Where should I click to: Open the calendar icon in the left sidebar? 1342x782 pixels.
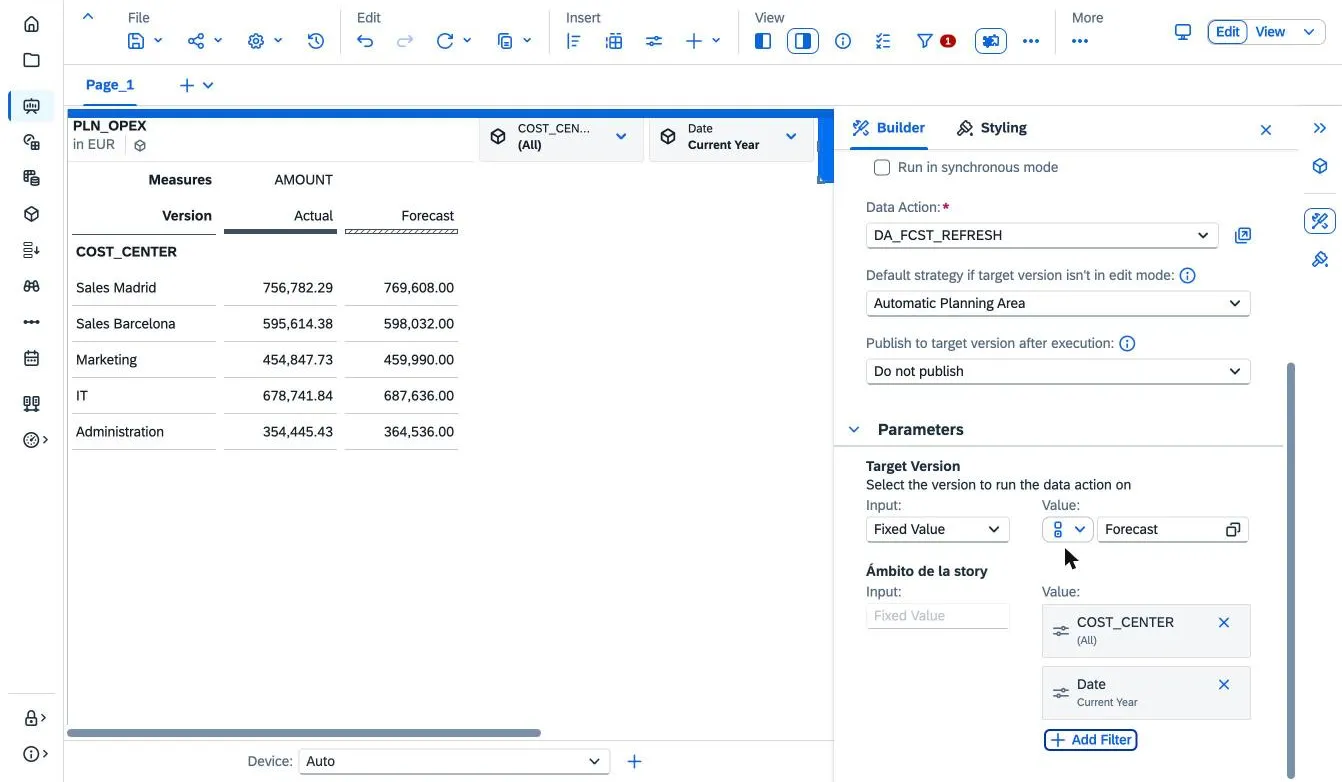click(31, 358)
